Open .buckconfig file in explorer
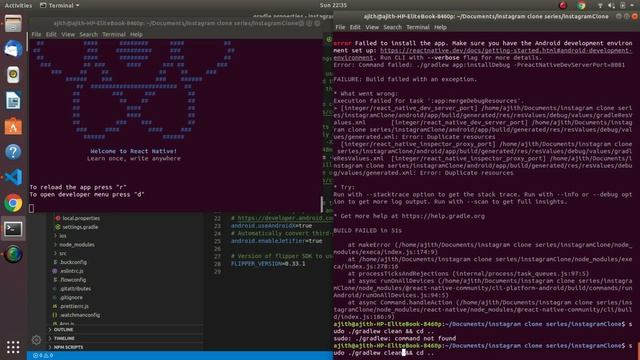Viewport: 640px width, 360px height. (73, 262)
